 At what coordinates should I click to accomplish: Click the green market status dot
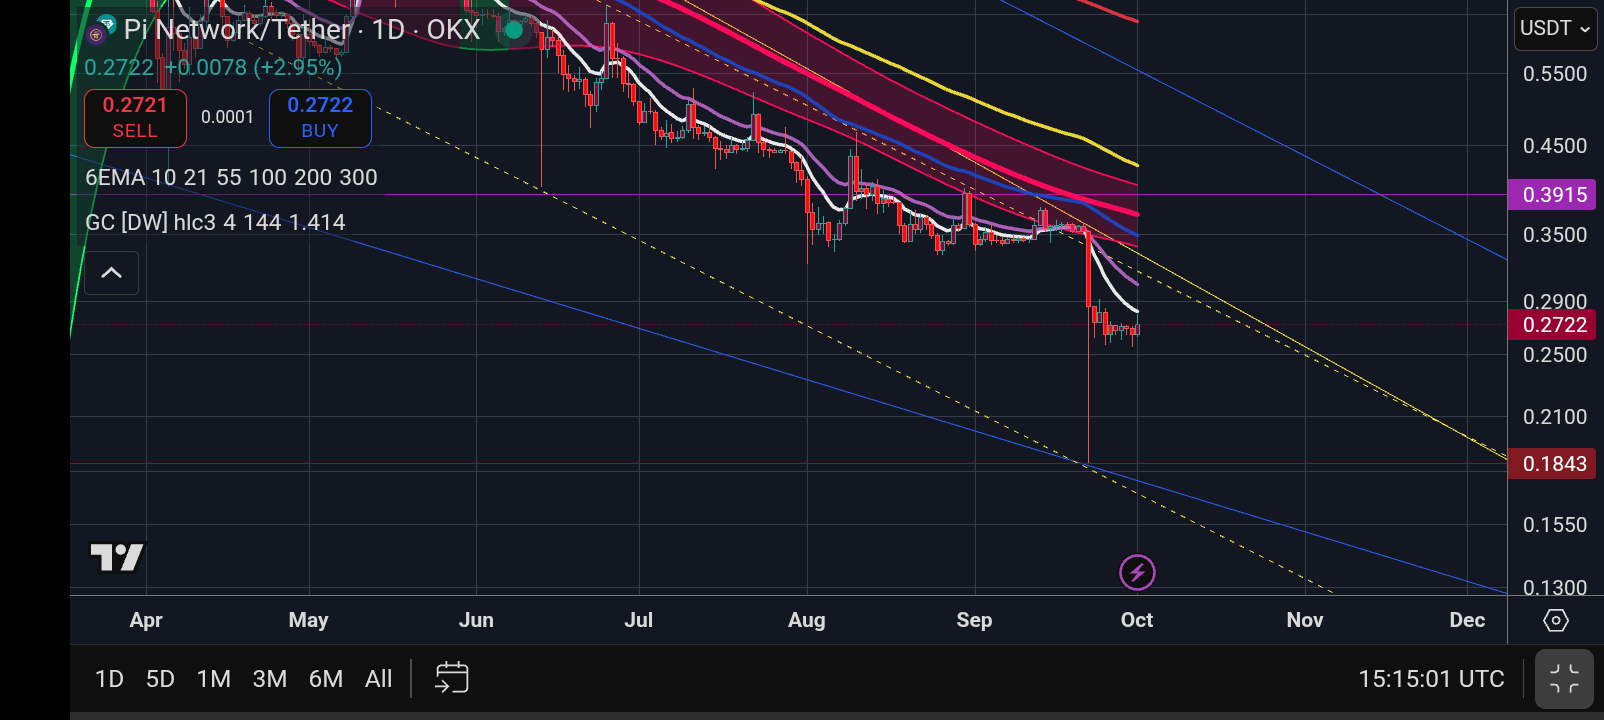click(514, 30)
